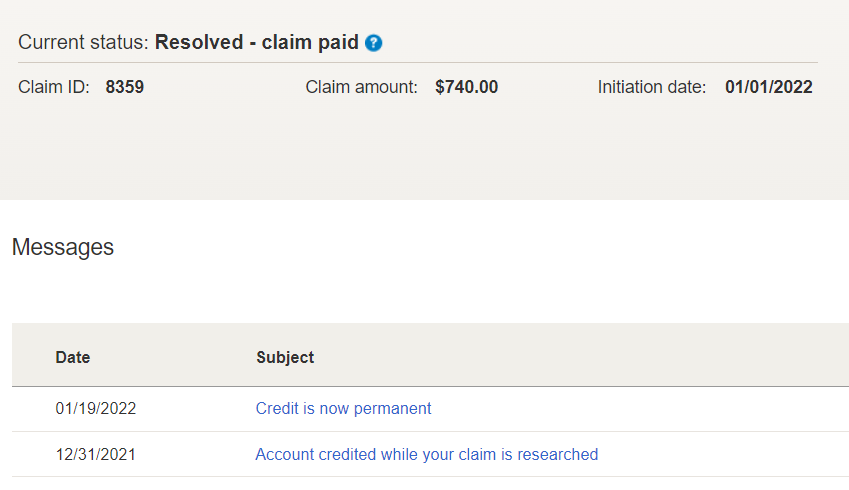Click the "Resolved - claim paid" status text
The image size is (849, 490).
(256, 43)
